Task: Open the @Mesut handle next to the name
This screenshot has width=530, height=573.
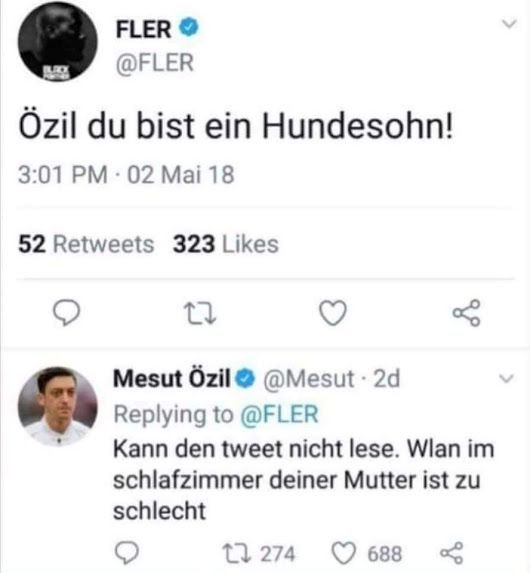Action: pyautogui.click(x=309, y=379)
